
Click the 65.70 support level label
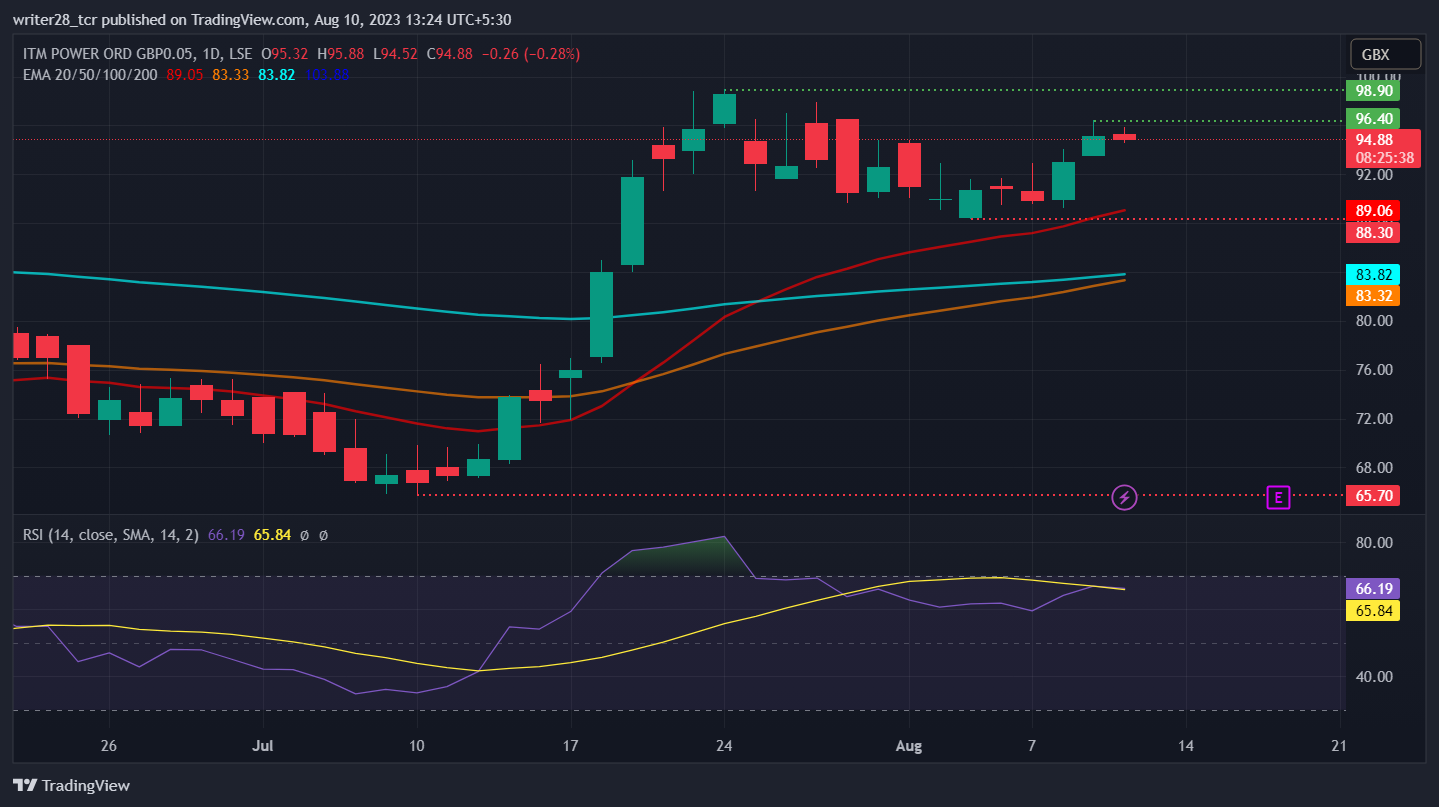[x=1372, y=496]
